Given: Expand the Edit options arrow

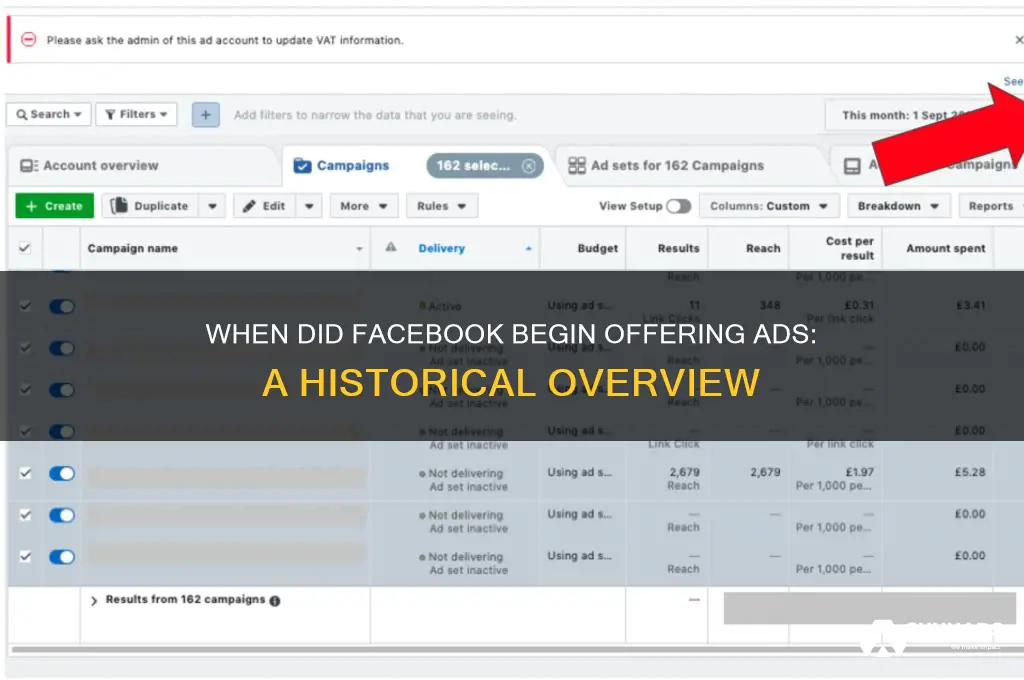Looking at the screenshot, I should coord(309,206).
